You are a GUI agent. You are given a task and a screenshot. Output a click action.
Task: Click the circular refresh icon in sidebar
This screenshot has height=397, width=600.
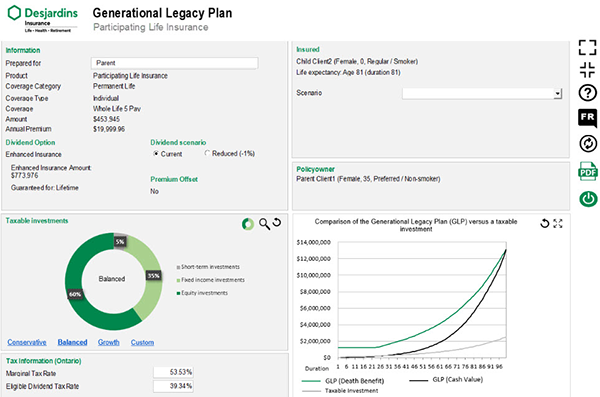(x=588, y=144)
